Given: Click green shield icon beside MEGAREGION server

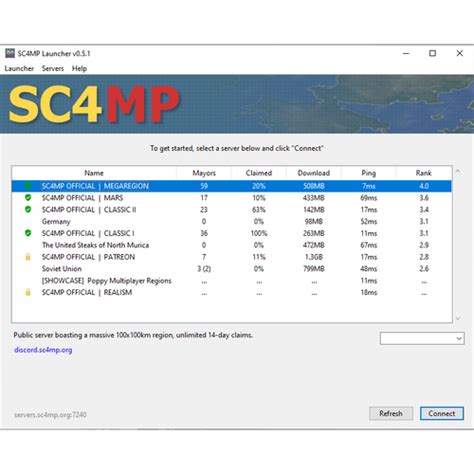Looking at the screenshot, I should (28, 186).
